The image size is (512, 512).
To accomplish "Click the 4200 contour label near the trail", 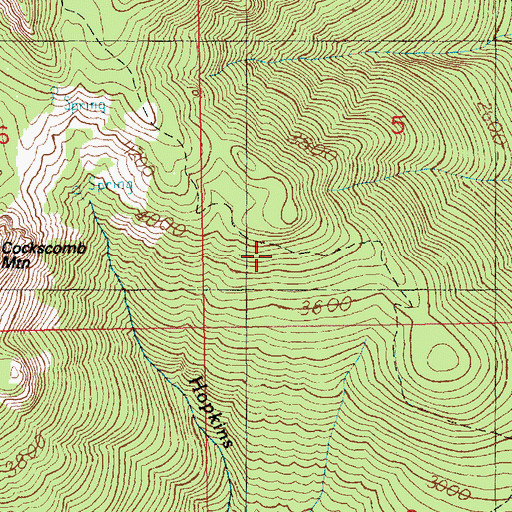I will pyautogui.click(x=139, y=159).
